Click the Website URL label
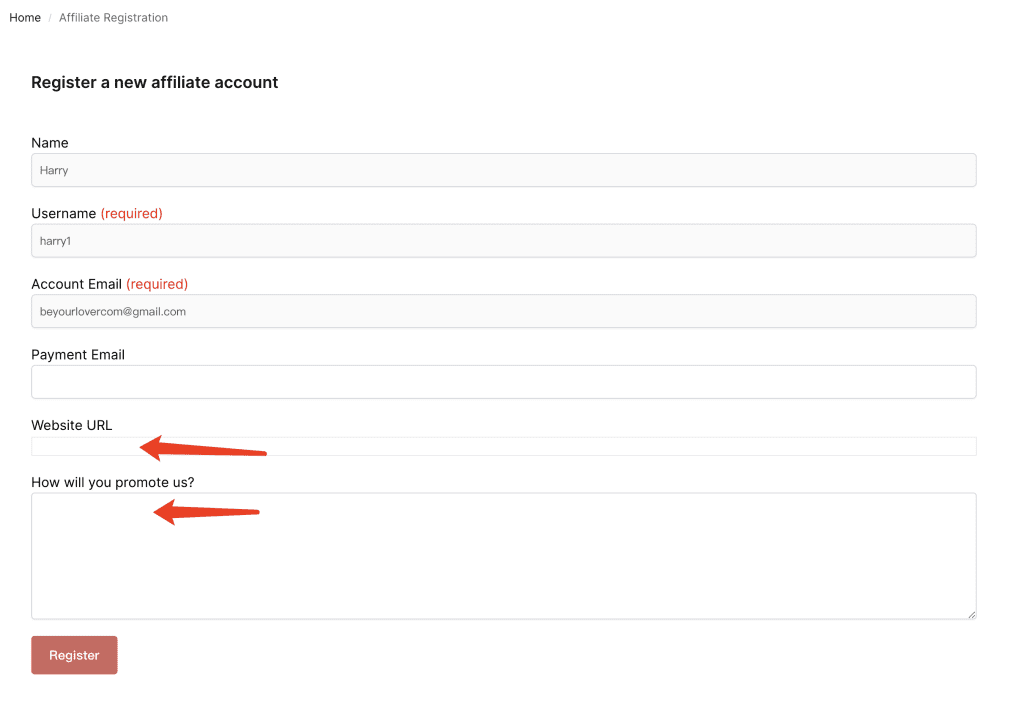Viewport: 1024px width, 701px height. coord(72,425)
